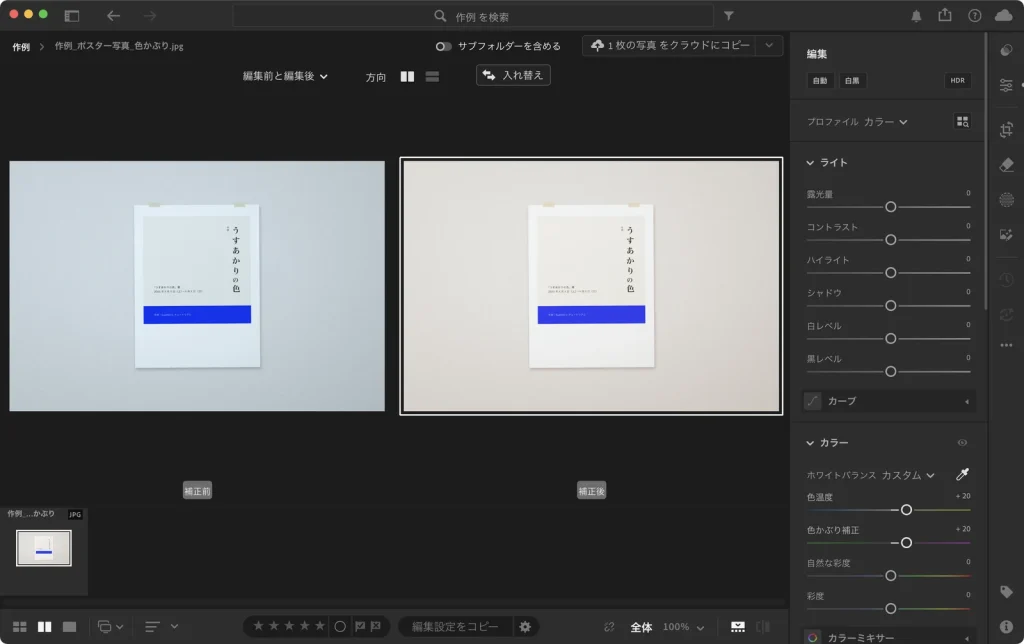
Task: Toggle HDR editing mode
Action: pyautogui.click(x=957, y=80)
